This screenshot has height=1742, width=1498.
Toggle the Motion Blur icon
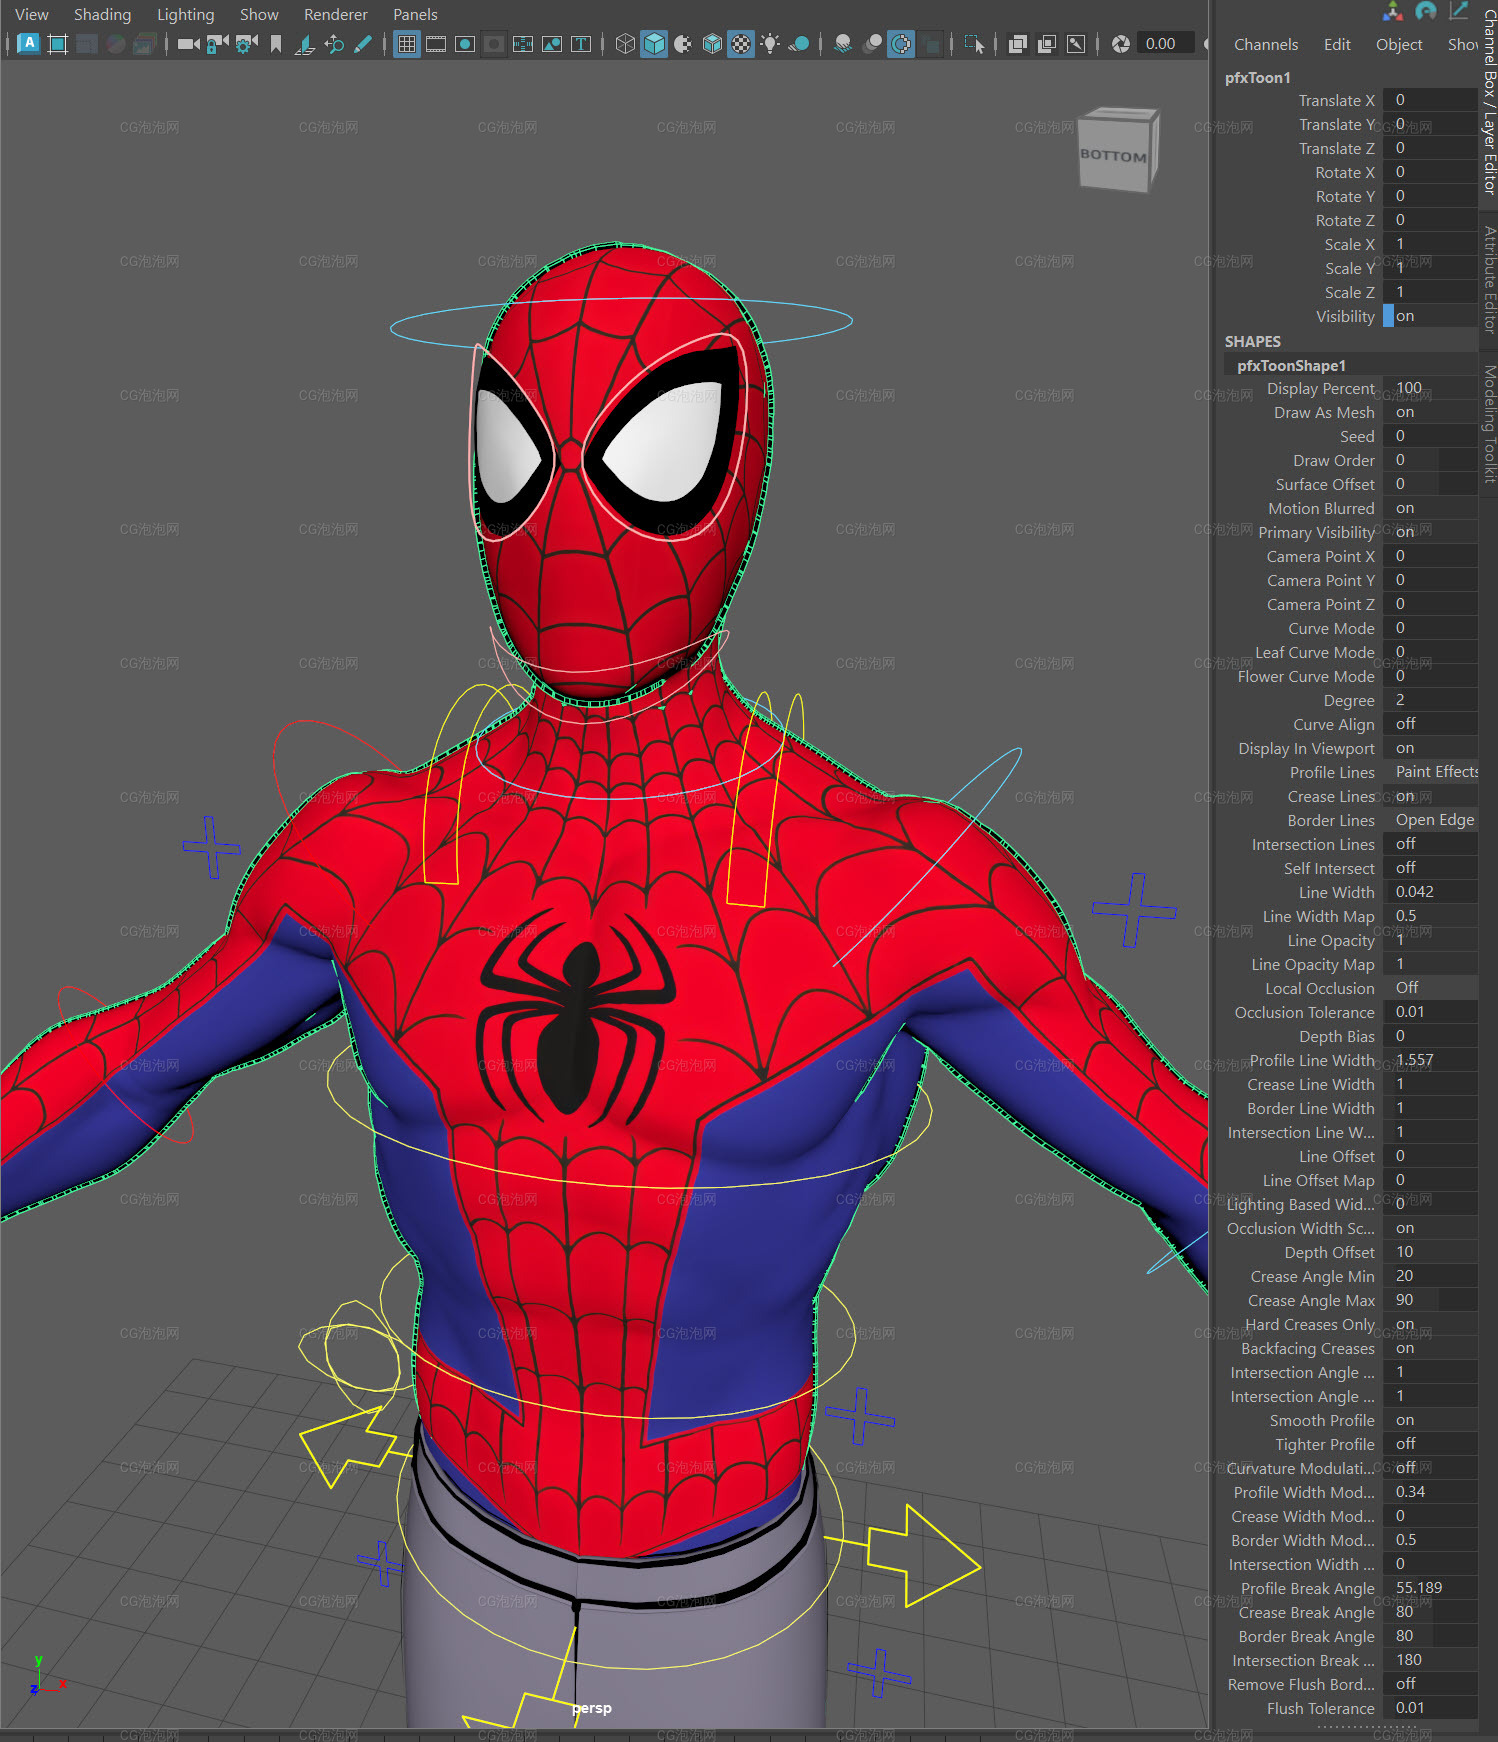pos(872,44)
